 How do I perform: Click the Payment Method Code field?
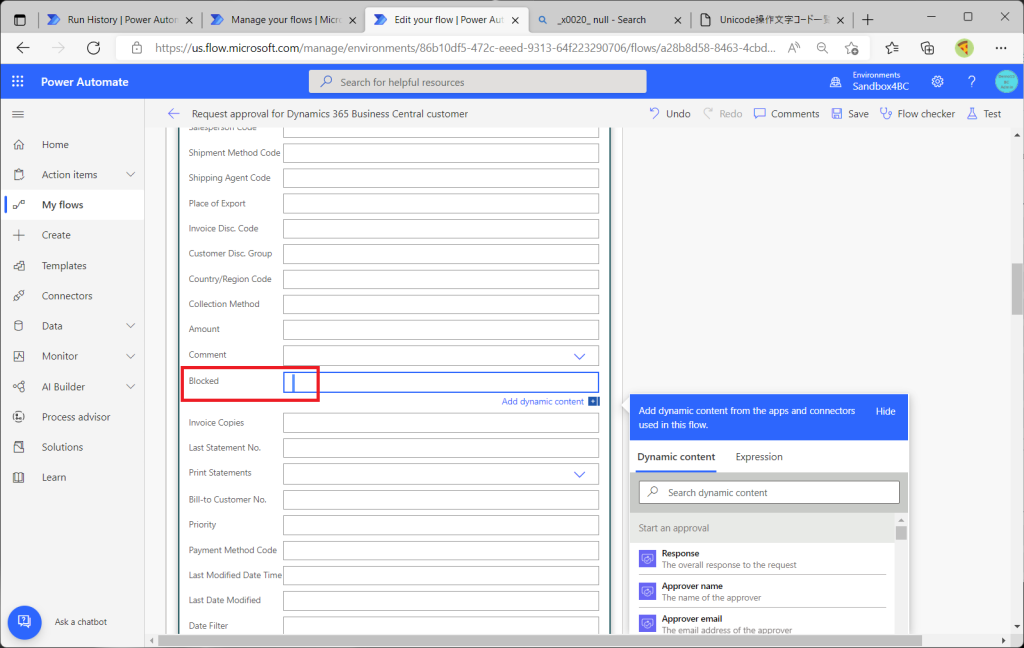[441, 550]
